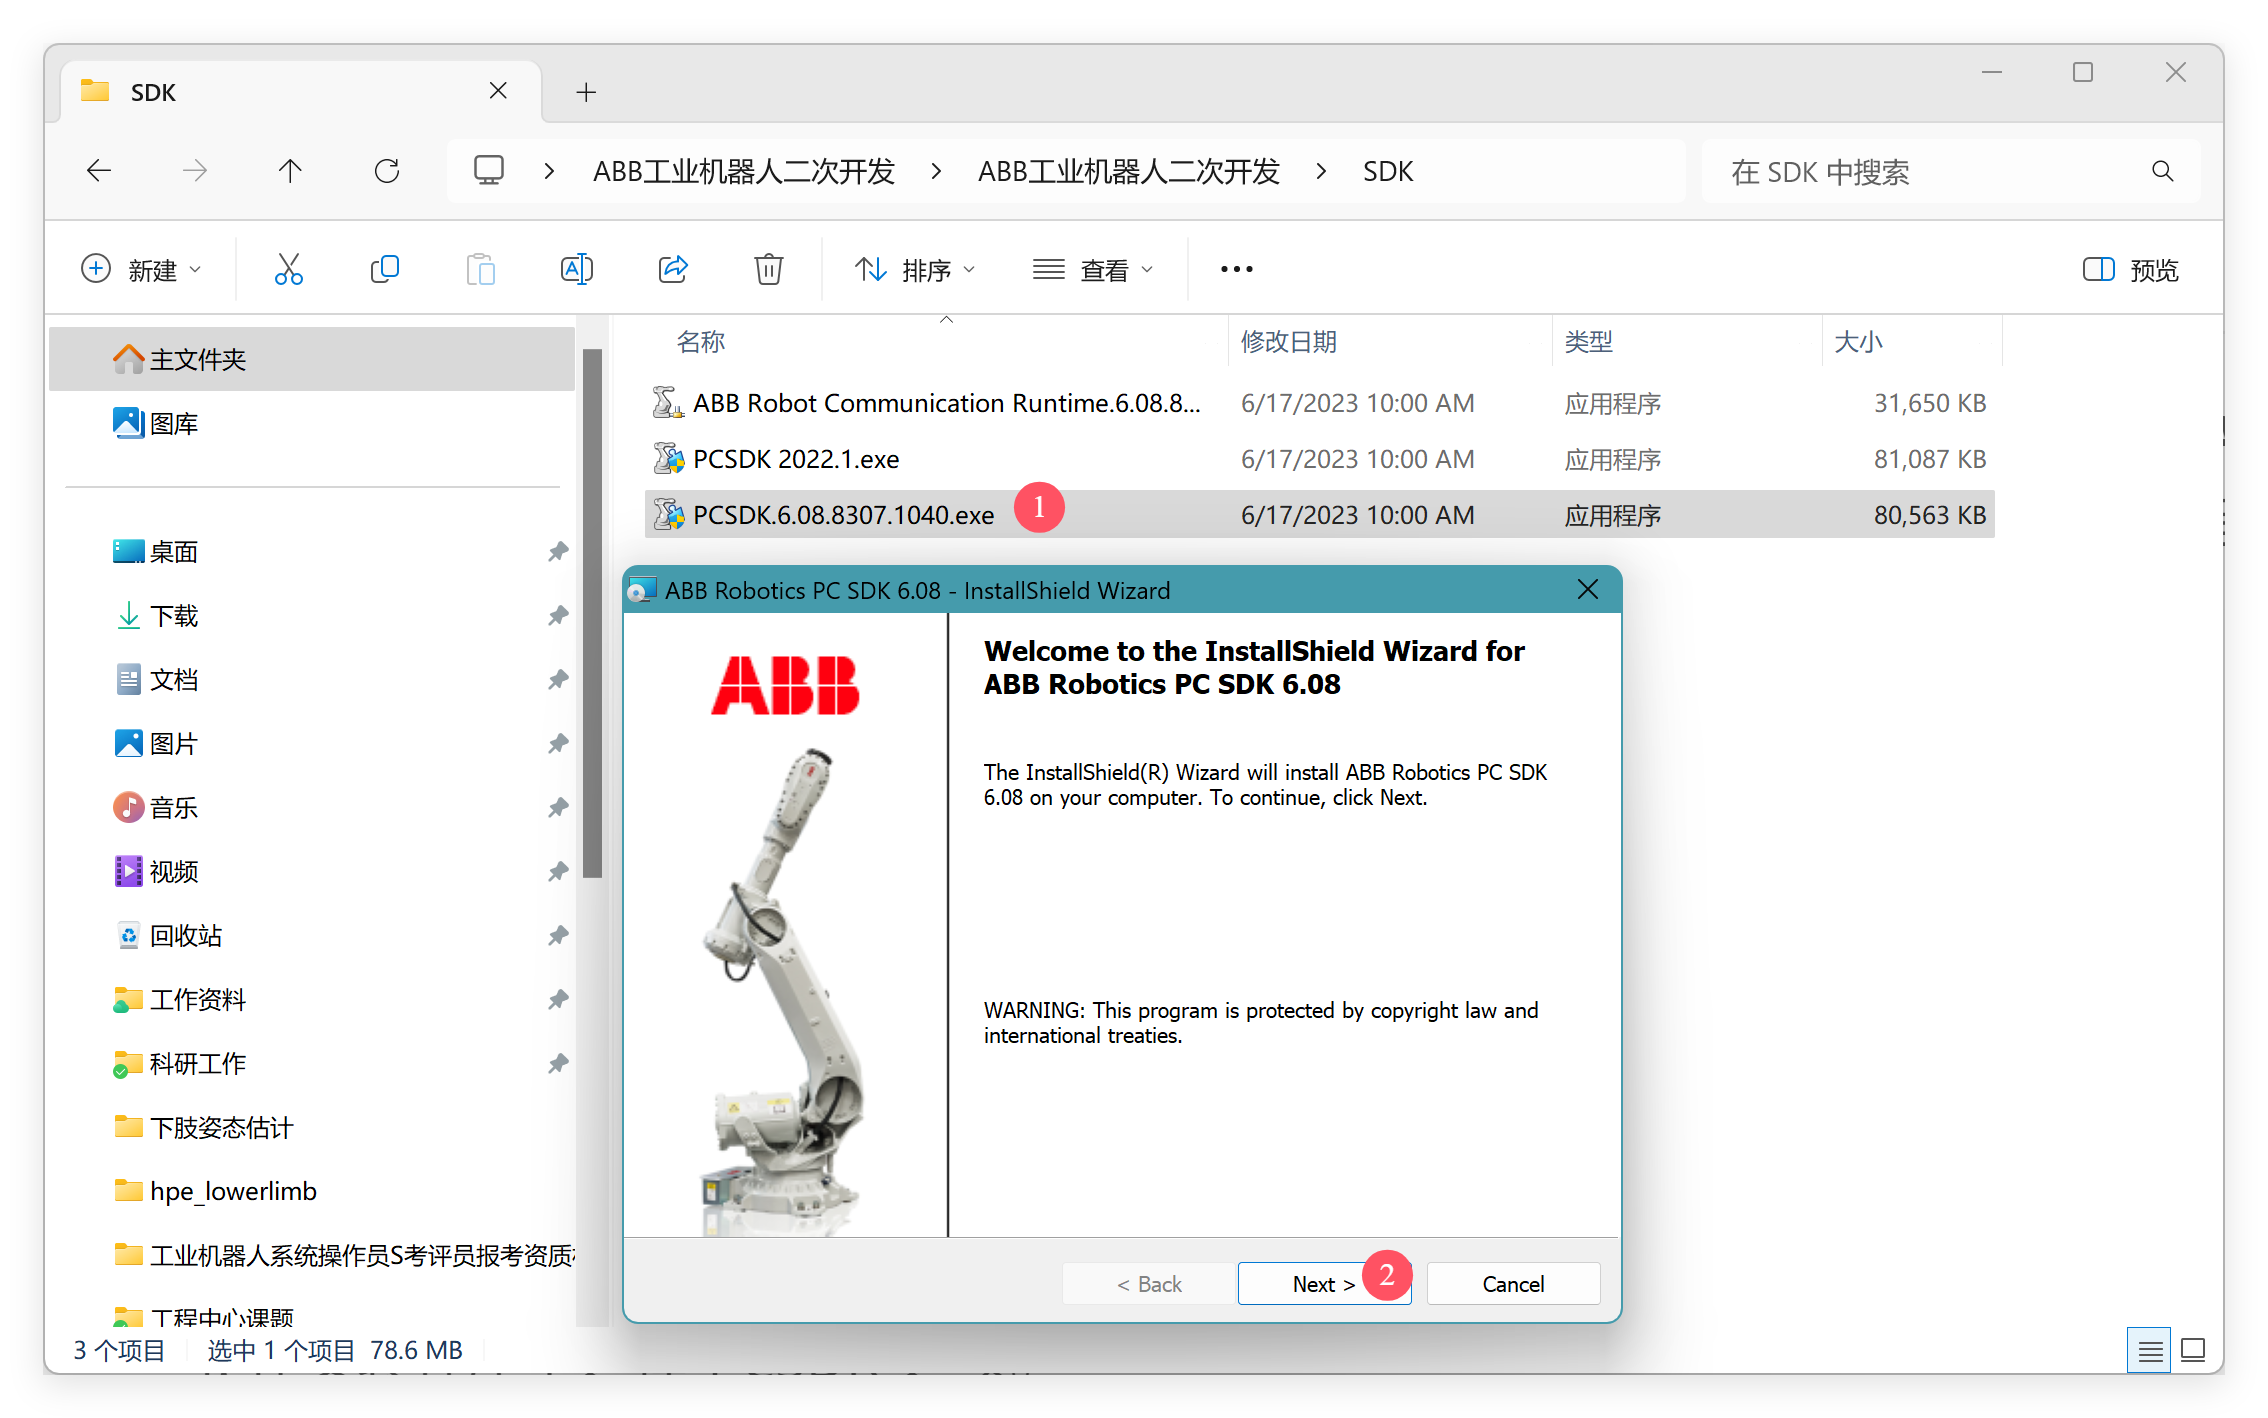Expand chevron before SDK breadcrumb
The image size is (2268, 1418).
click(1321, 171)
